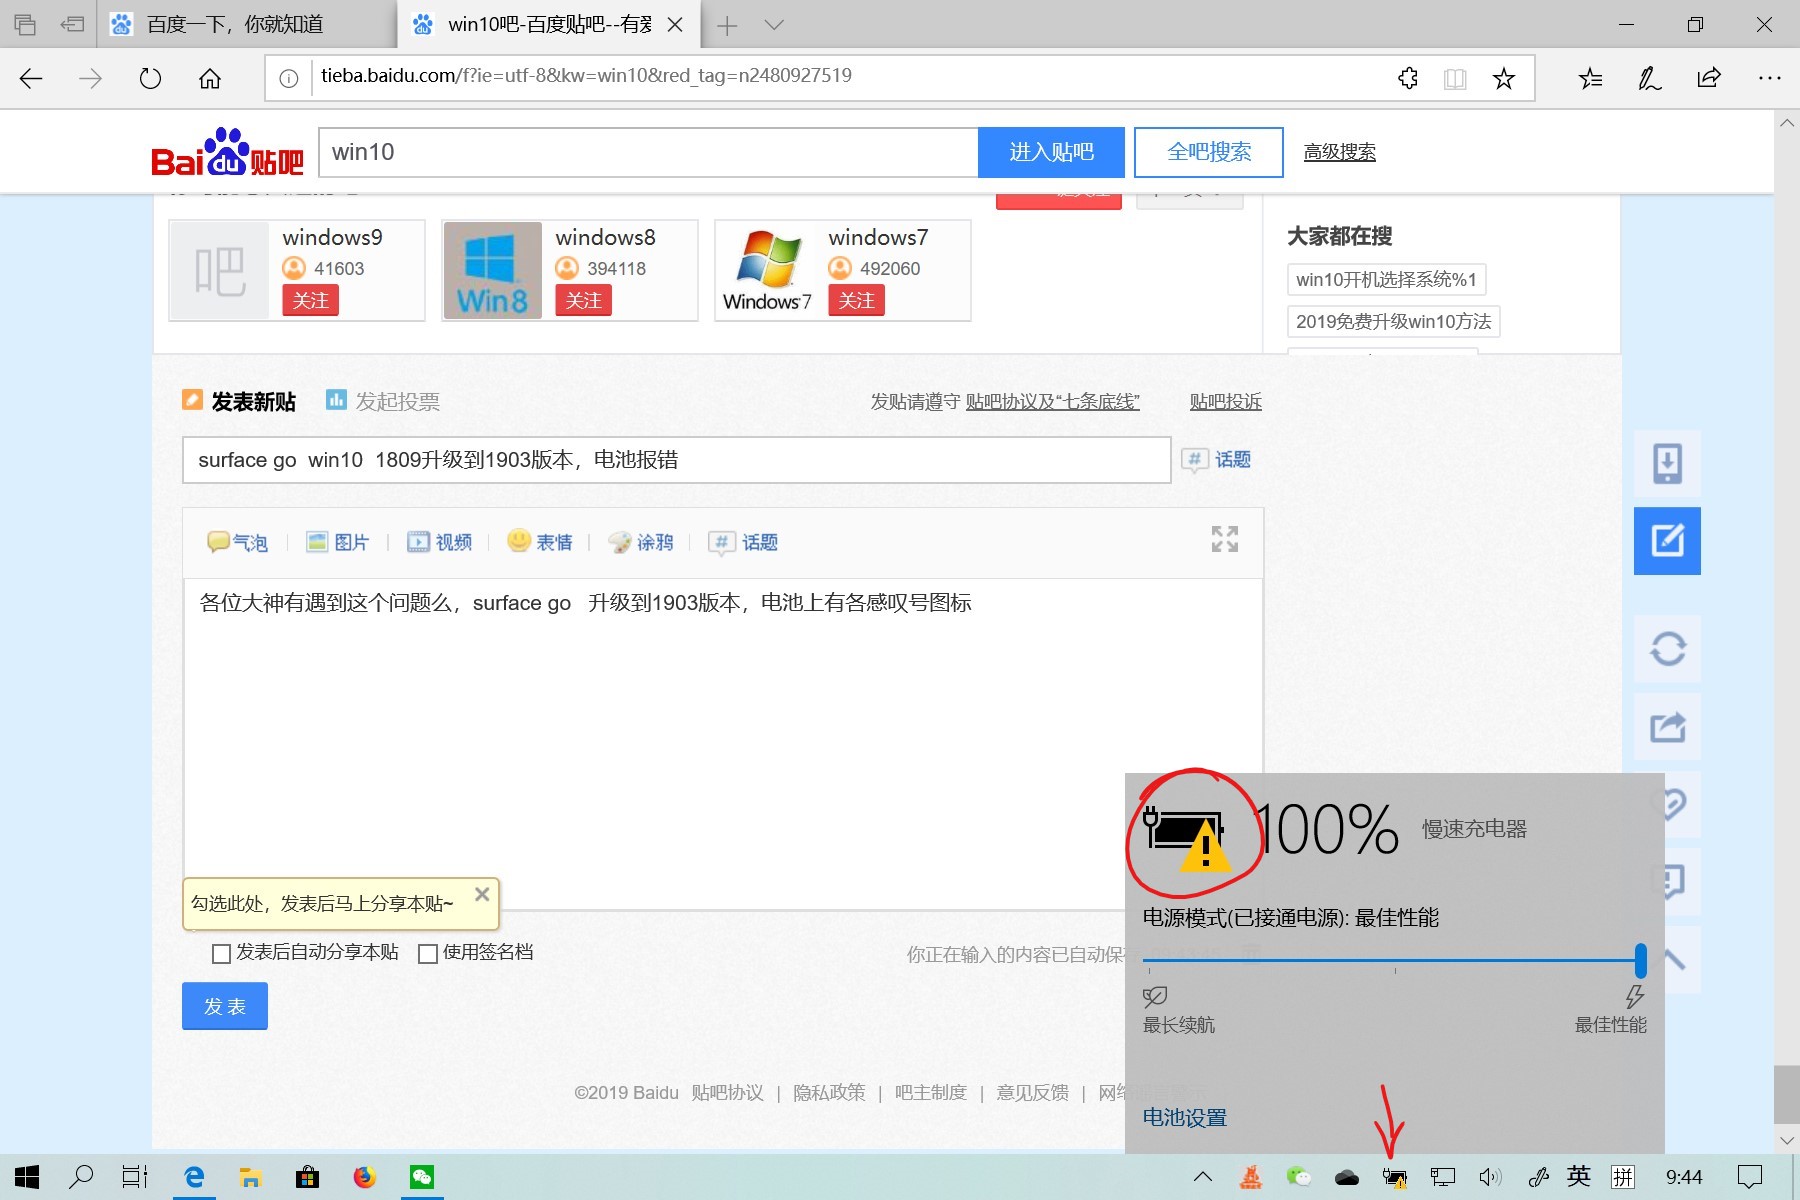Close the win10吧-百度贴吧 tab
The image size is (1800, 1200).
(x=676, y=25)
